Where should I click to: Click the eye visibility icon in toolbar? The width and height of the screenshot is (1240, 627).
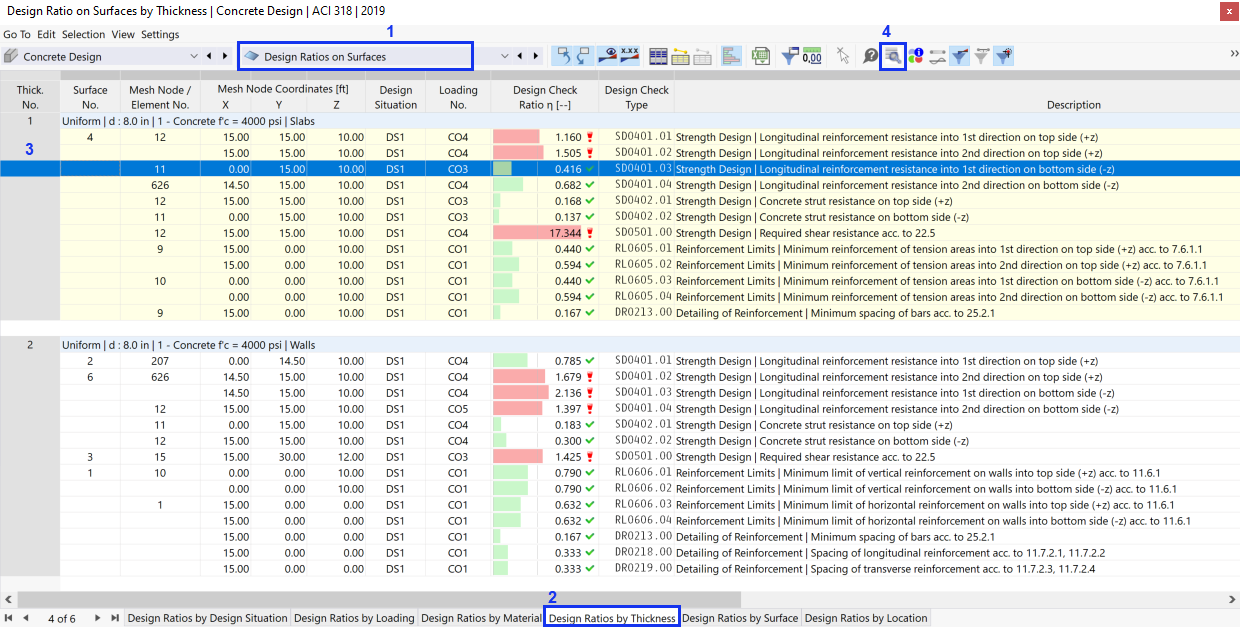(x=610, y=57)
